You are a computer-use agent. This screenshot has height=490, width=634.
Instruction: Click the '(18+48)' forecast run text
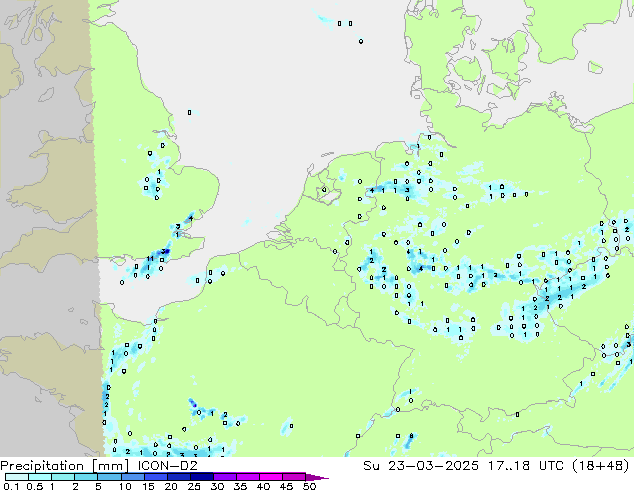[601, 465]
